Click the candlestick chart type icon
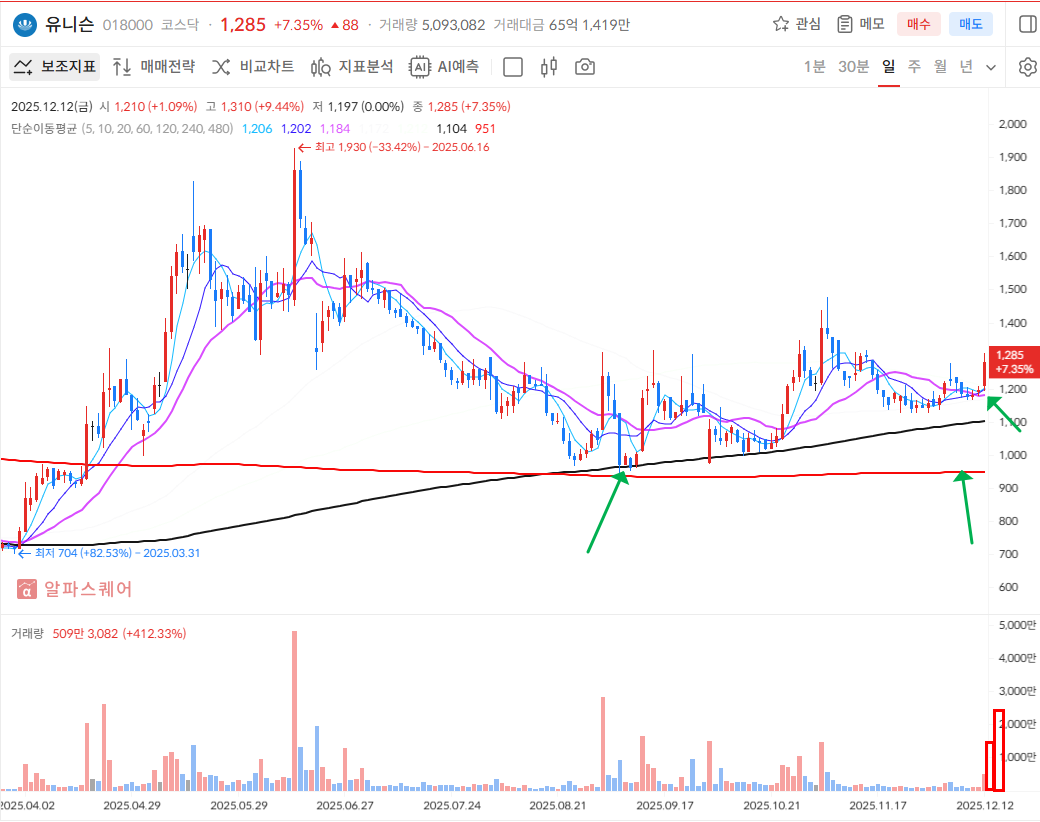Image resolution: width=1040 pixels, height=822 pixels. coord(548,67)
